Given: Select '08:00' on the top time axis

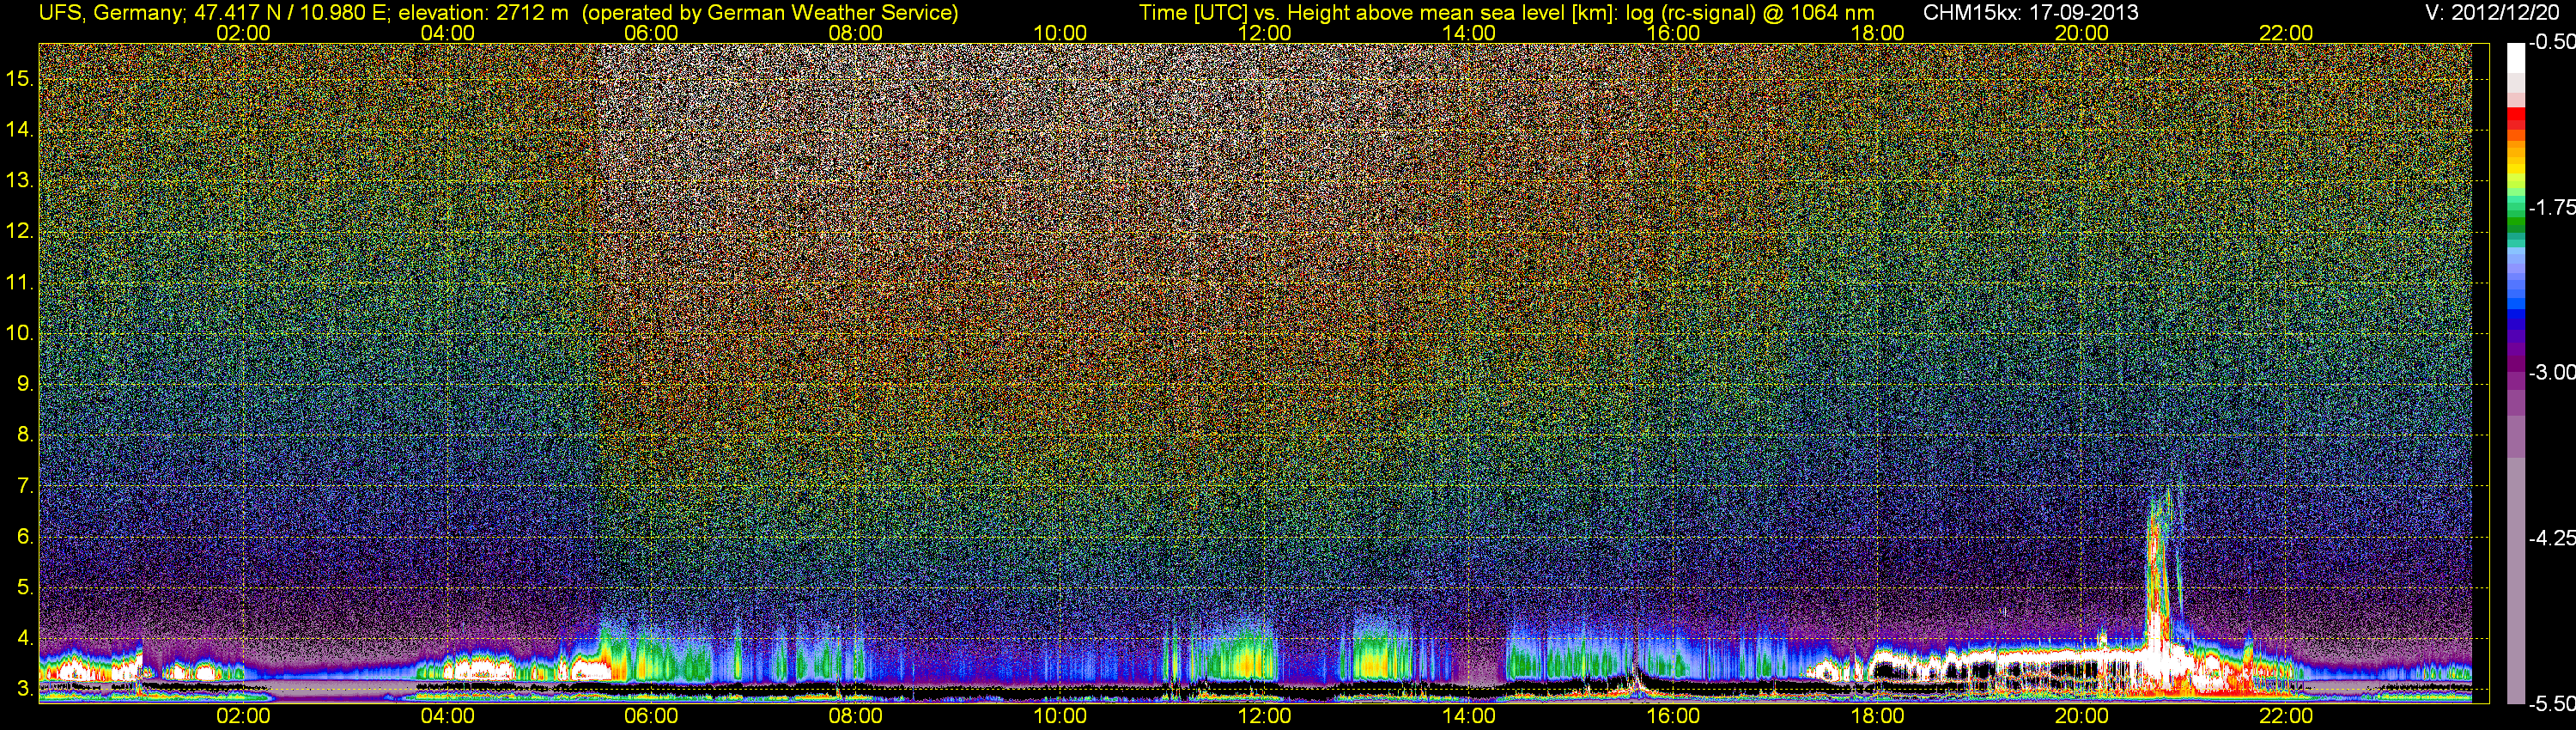Looking at the screenshot, I should point(856,33).
